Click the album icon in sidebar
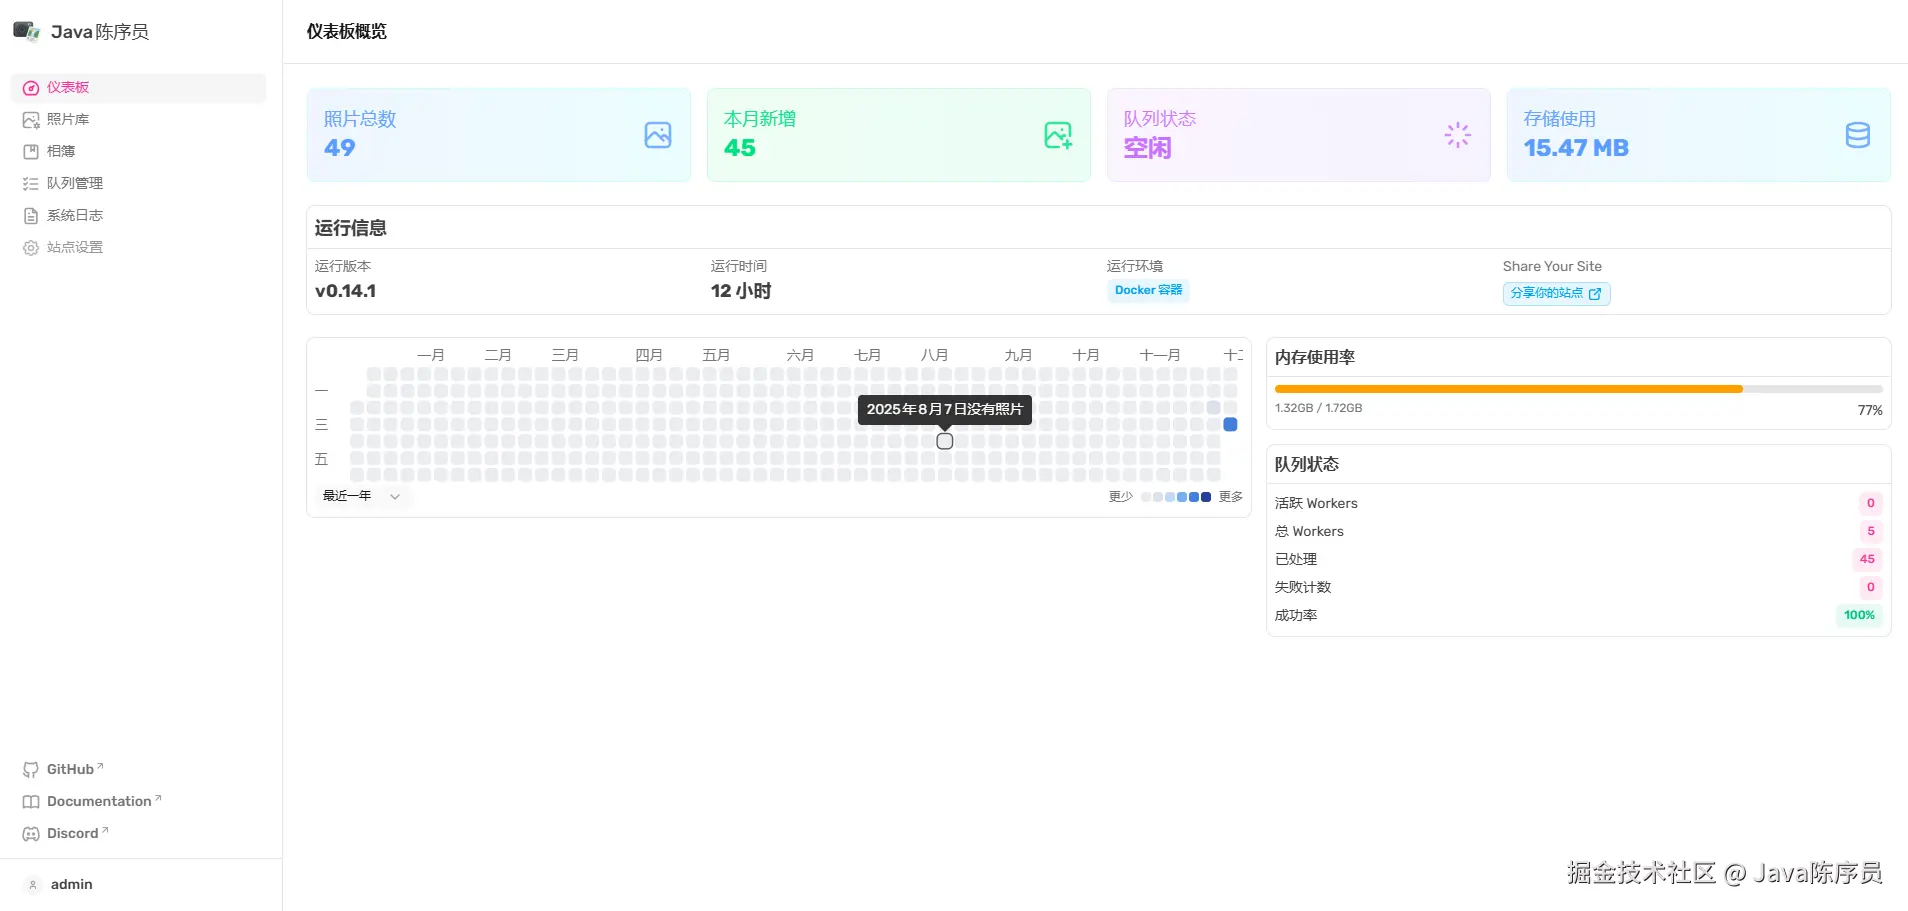The width and height of the screenshot is (1908, 911). 31,152
